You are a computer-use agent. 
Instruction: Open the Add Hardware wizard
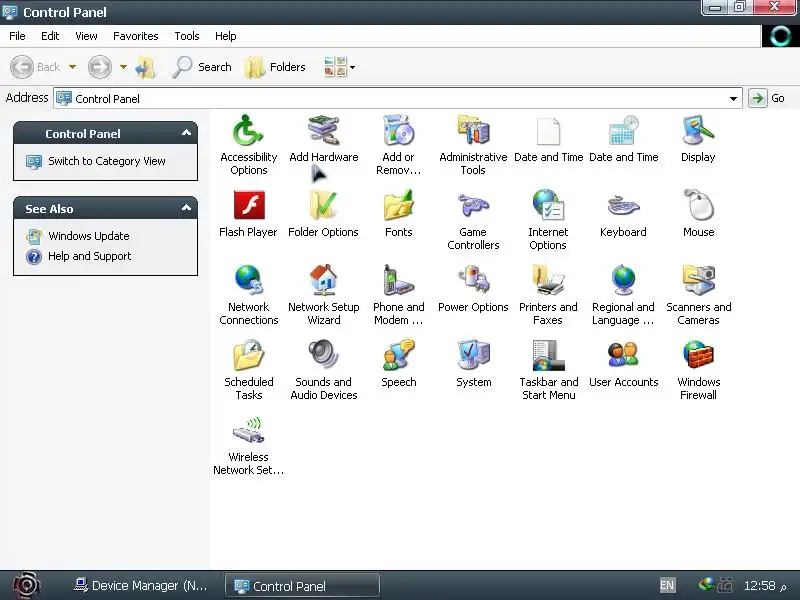tap(323, 138)
